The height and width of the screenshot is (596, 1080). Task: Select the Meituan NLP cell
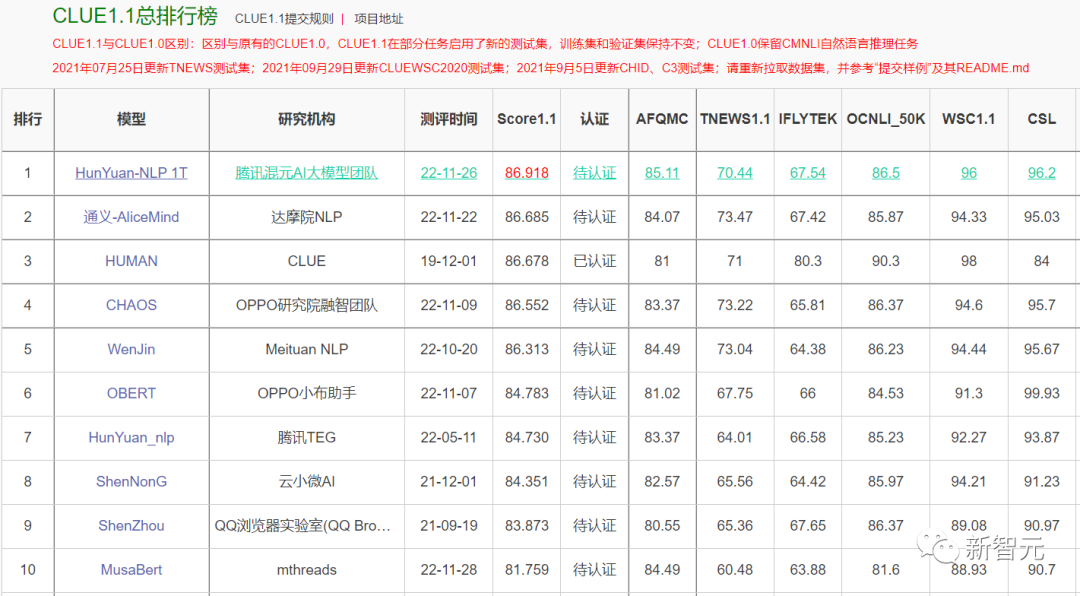pyautogui.click(x=307, y=349)
